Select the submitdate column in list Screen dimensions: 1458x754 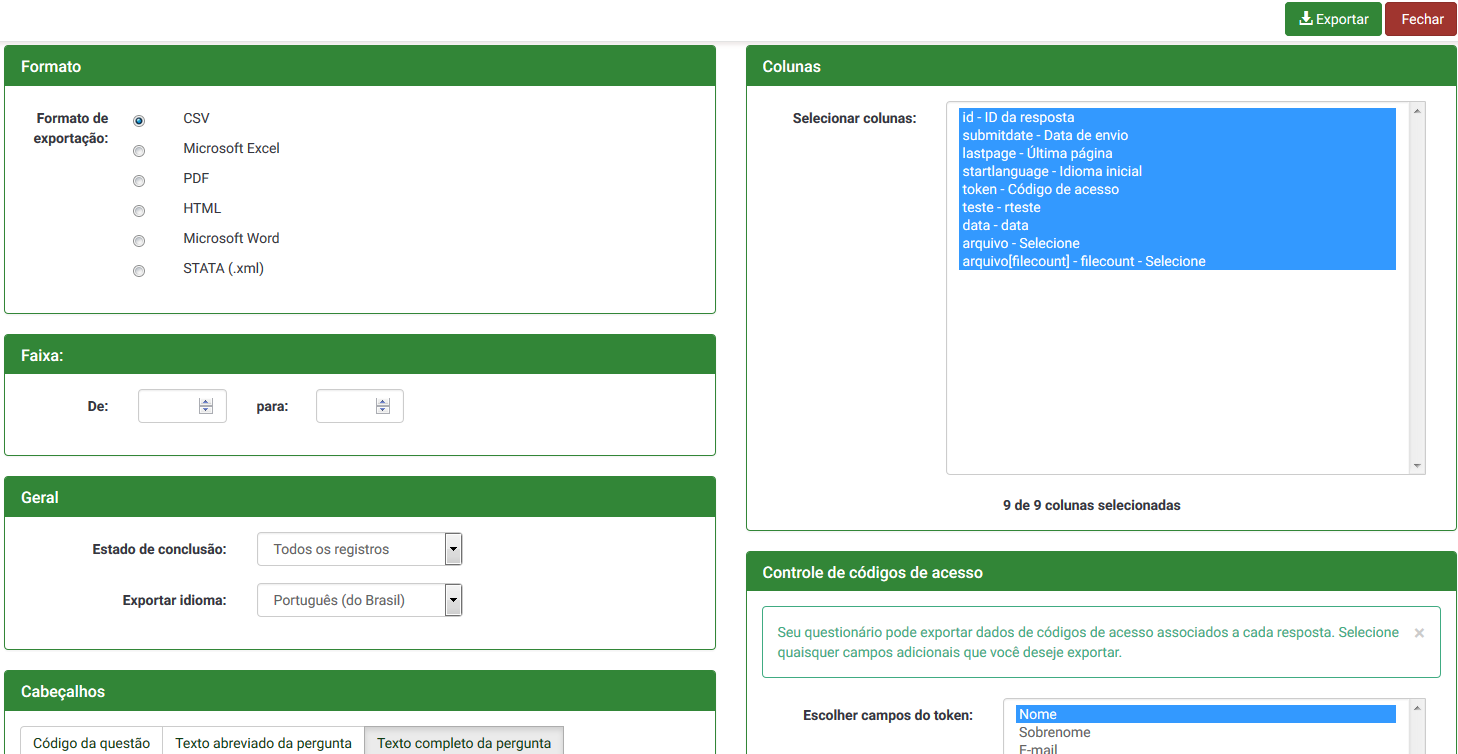click(1045, 135)
